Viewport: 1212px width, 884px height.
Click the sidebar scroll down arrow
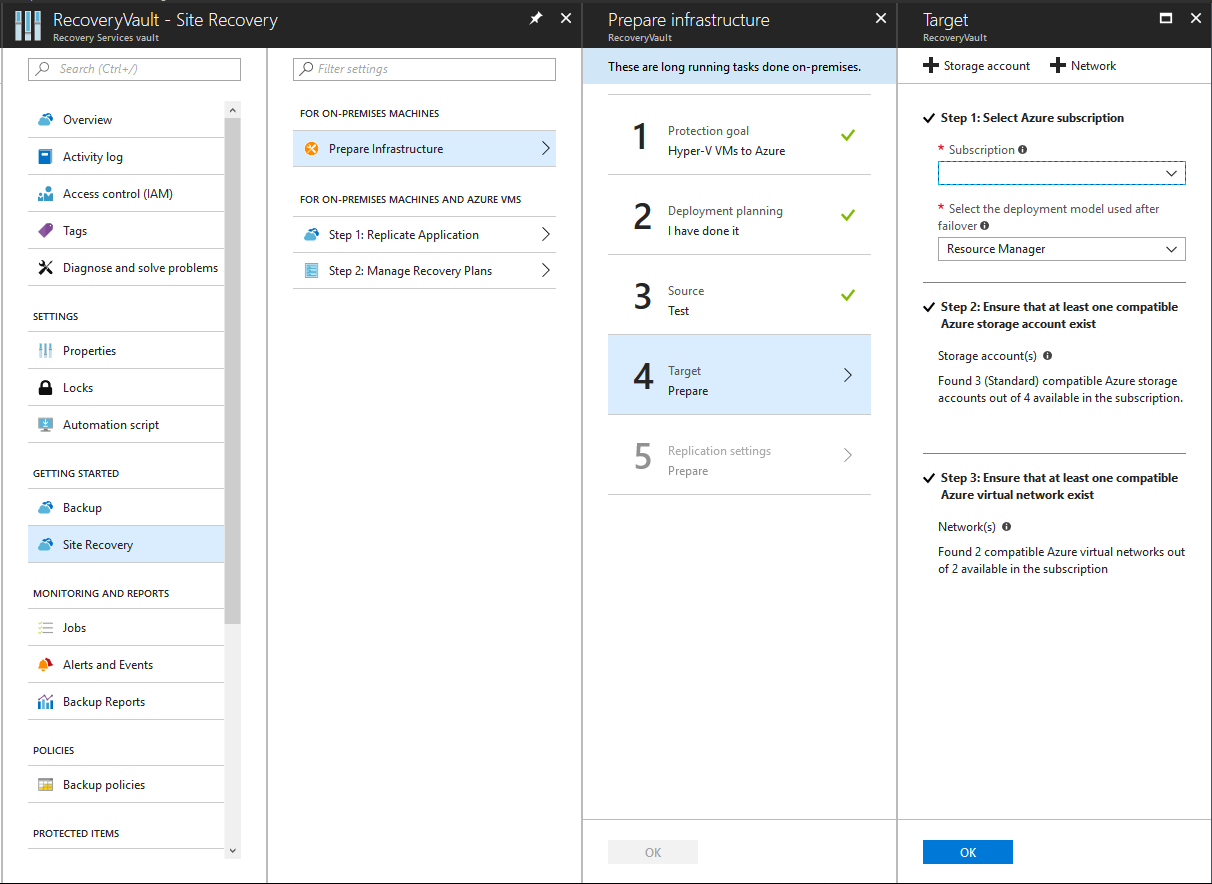pyautogui.click(x=233, y=851)
